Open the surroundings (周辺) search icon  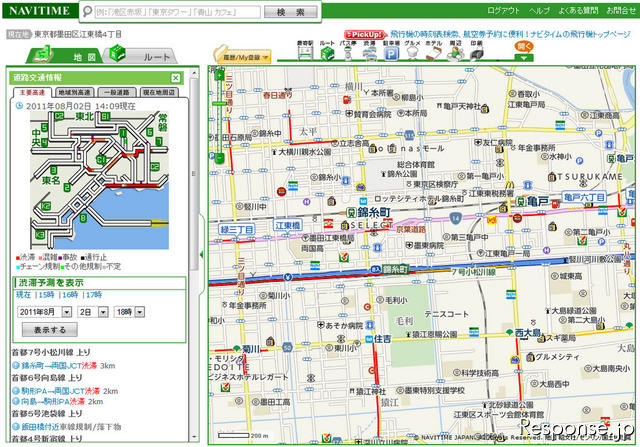click(x=455, y=53)
